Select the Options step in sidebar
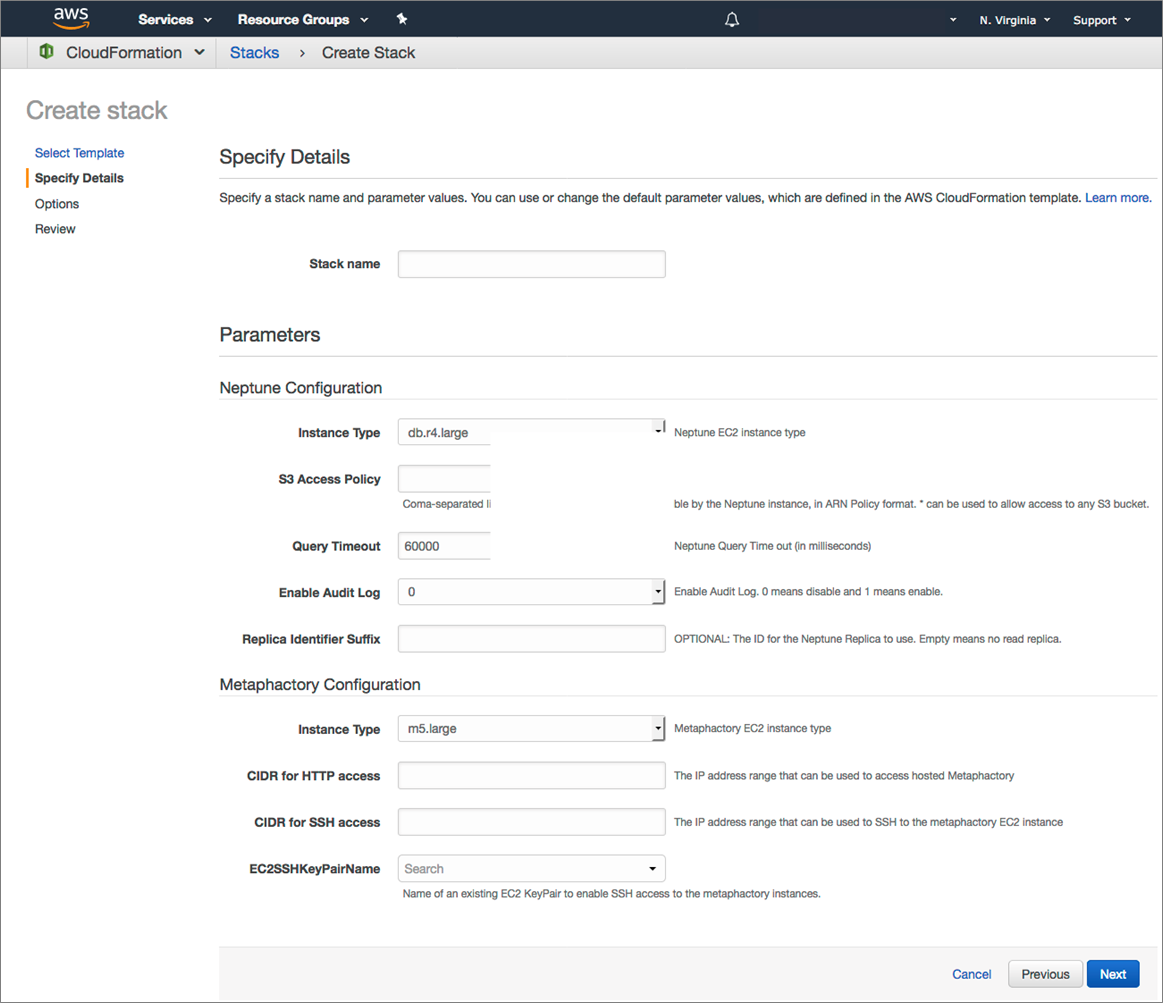Screen dimensions: 1163x1003 click(57, 204)
